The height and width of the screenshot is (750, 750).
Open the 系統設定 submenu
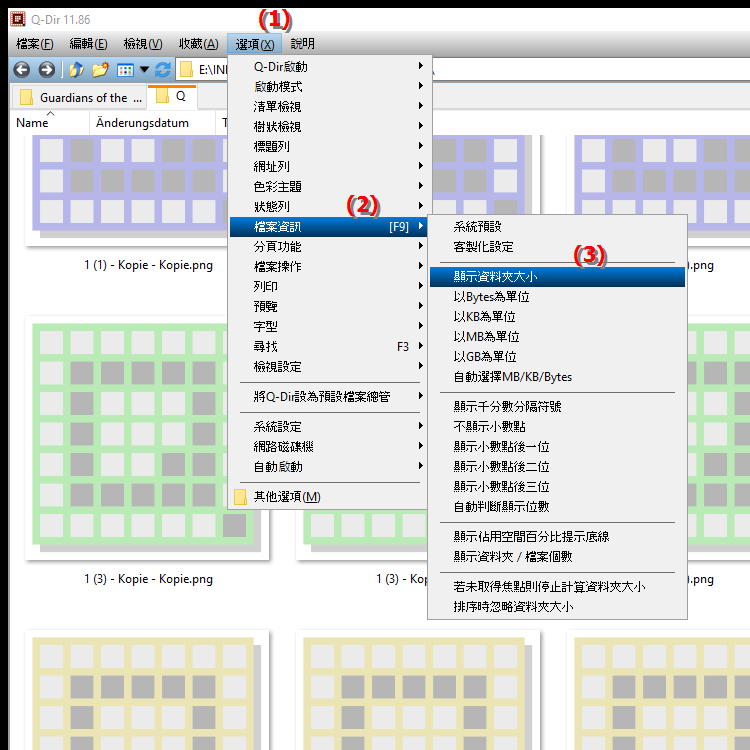coord(330,427)
